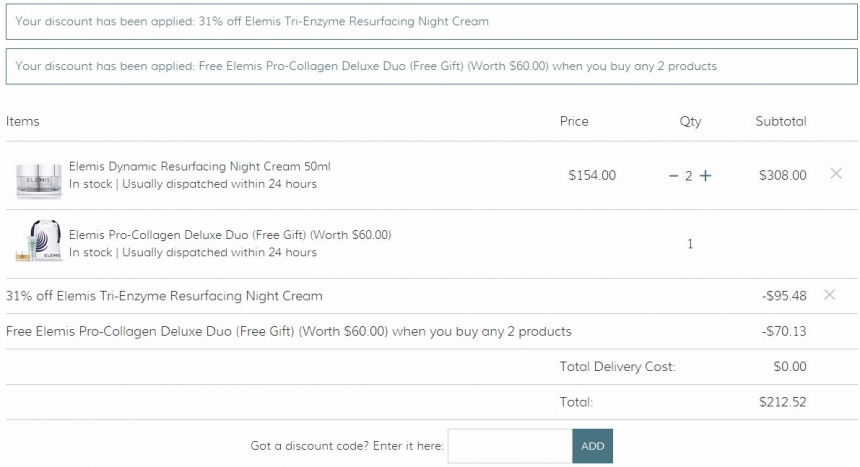
Task: Select the 31% off applied discount banner
Action: (432, 21)
